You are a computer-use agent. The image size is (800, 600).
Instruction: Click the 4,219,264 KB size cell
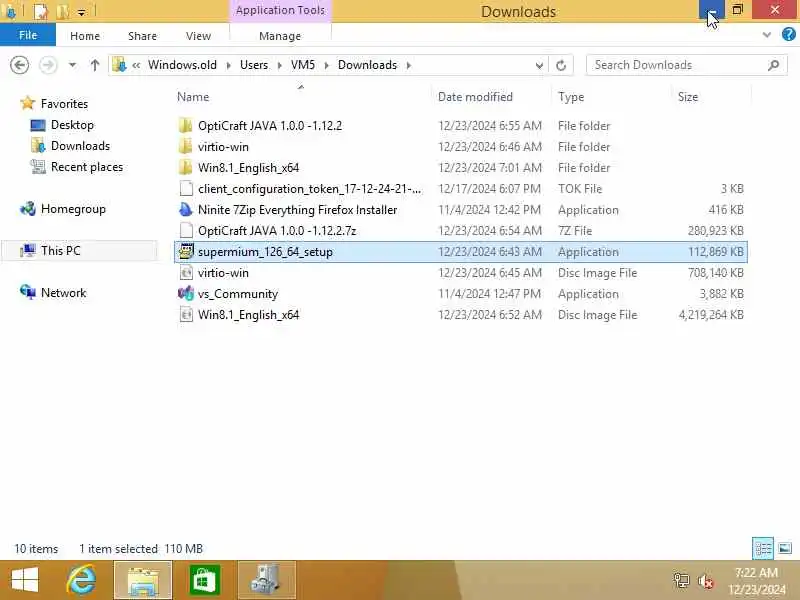click(x=711, y=315)
